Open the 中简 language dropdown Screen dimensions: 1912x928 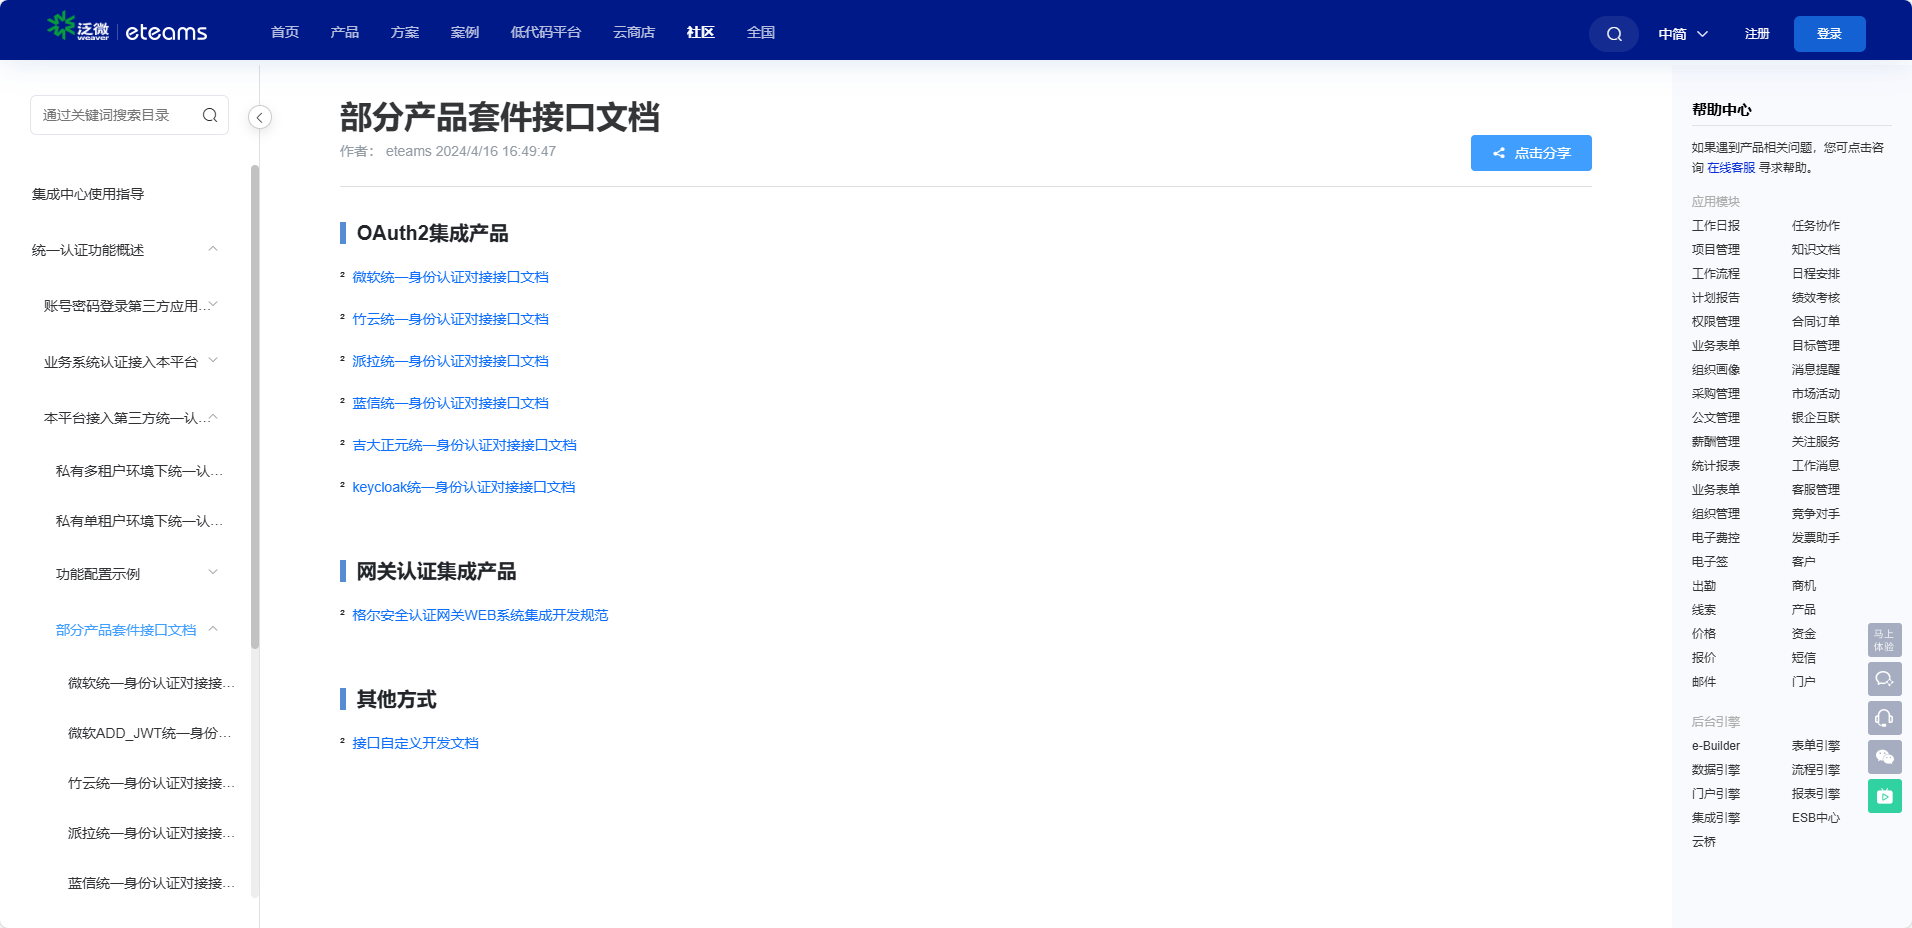pyautogui.click(x=1683, y=34)
